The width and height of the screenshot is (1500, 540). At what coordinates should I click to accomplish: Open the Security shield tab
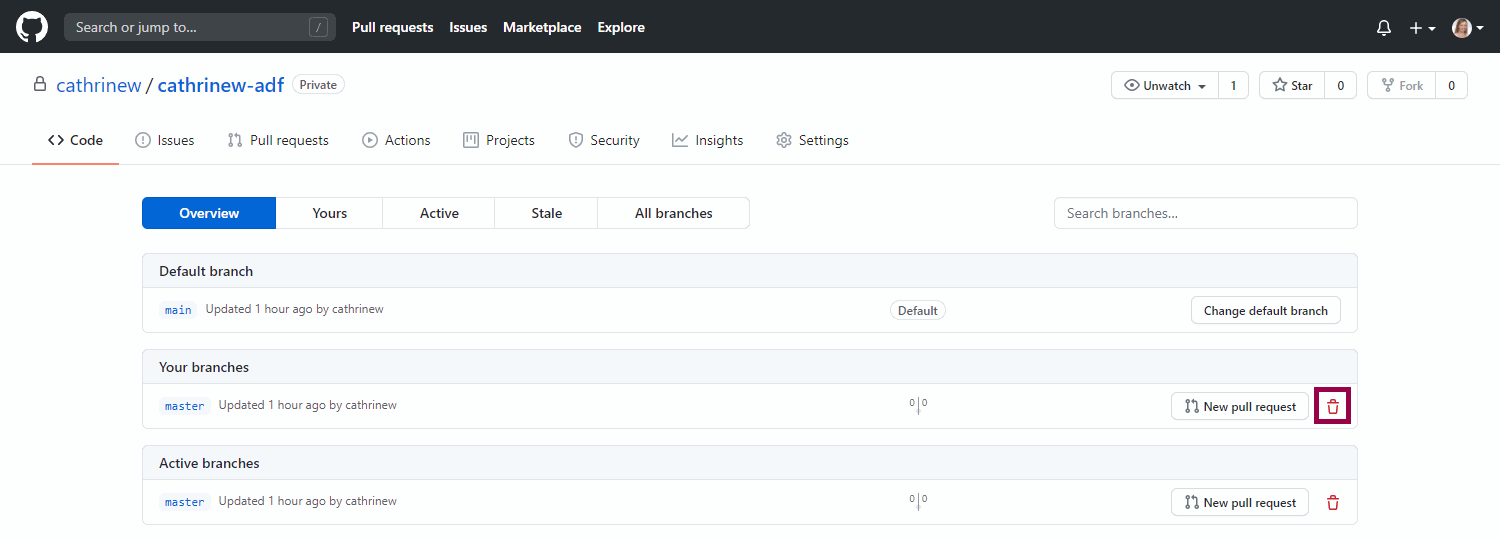click(x=603, y=140)
